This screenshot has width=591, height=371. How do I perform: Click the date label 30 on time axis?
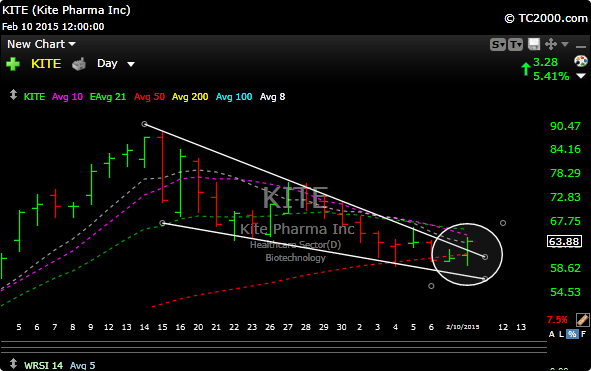pyautogui.click(x=341, y=327)
